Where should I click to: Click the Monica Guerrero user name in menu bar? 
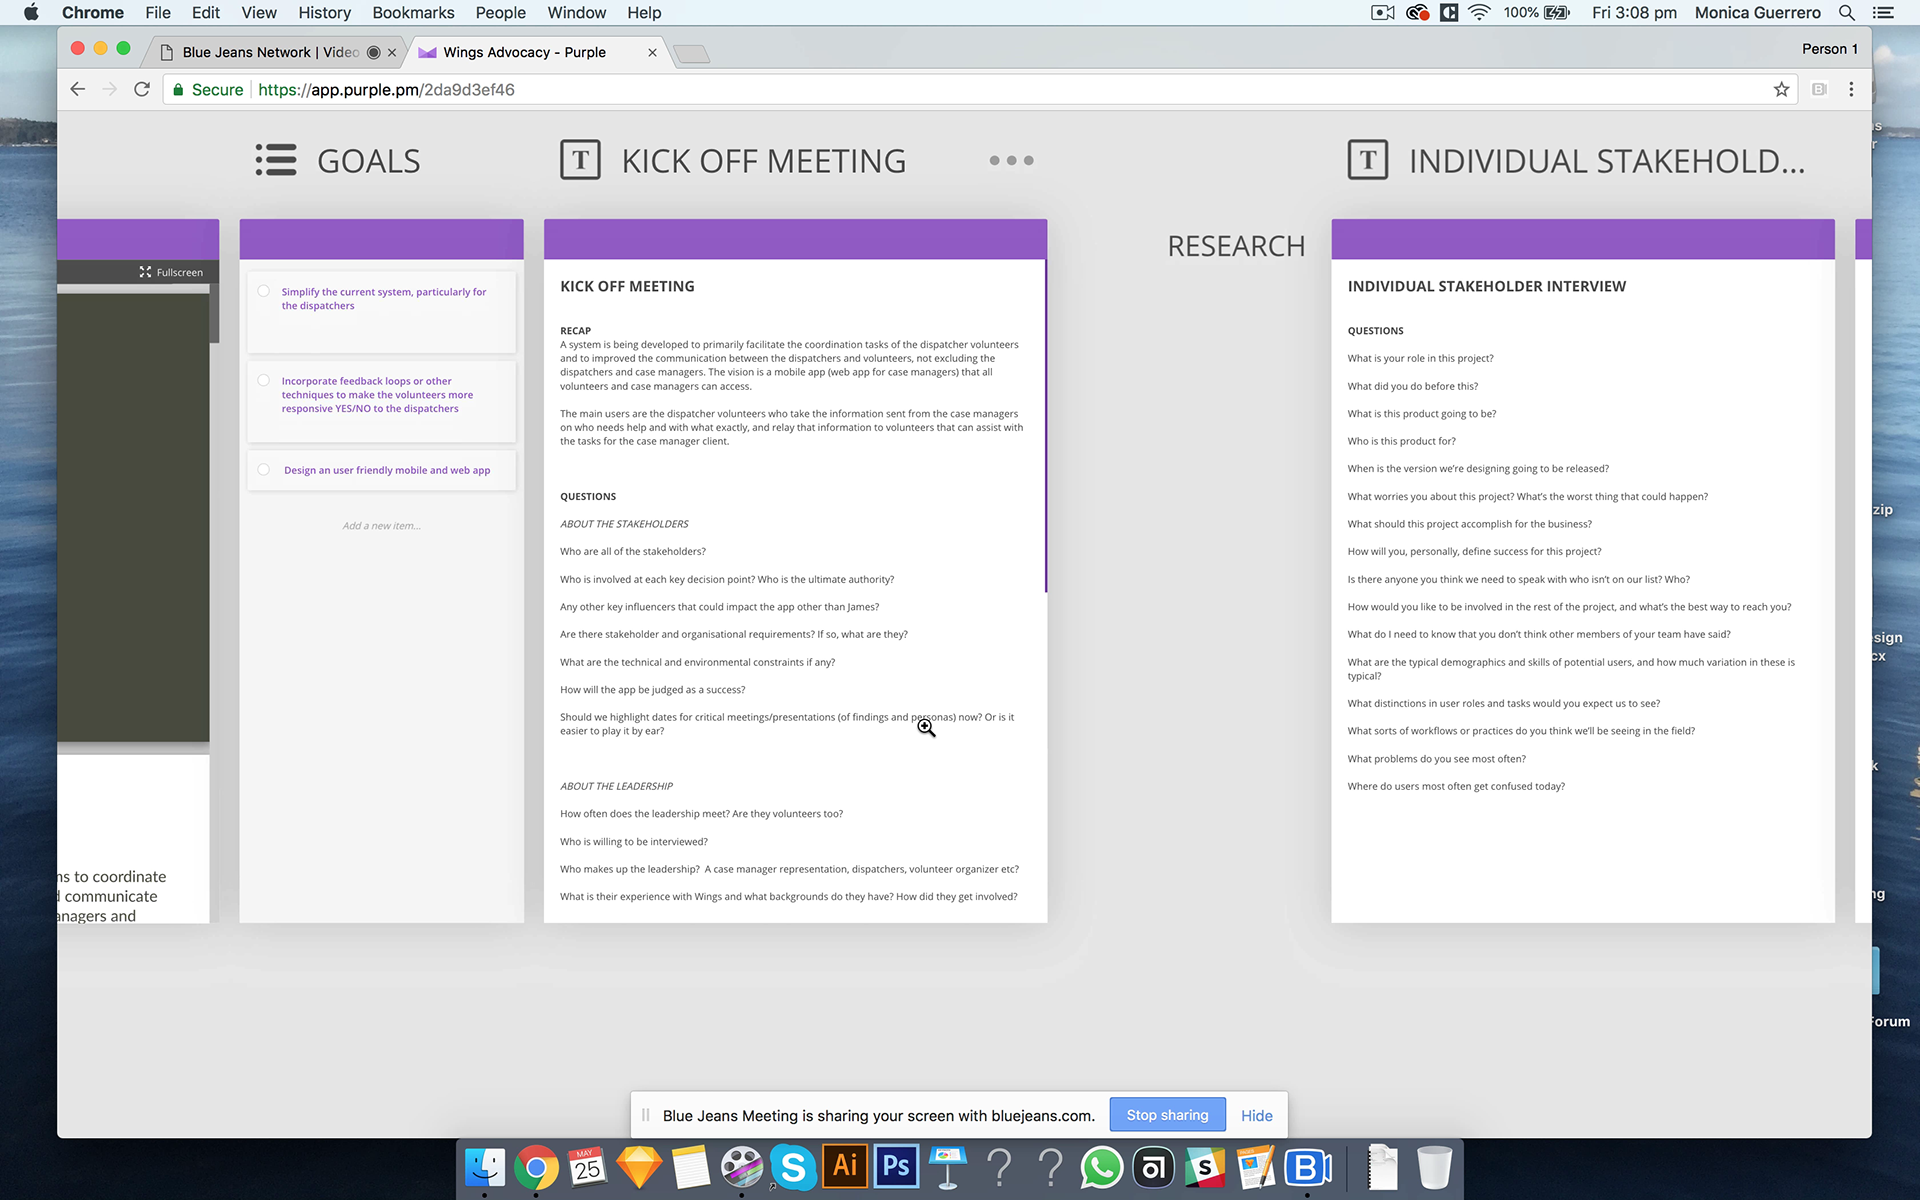pos(1757,12)
